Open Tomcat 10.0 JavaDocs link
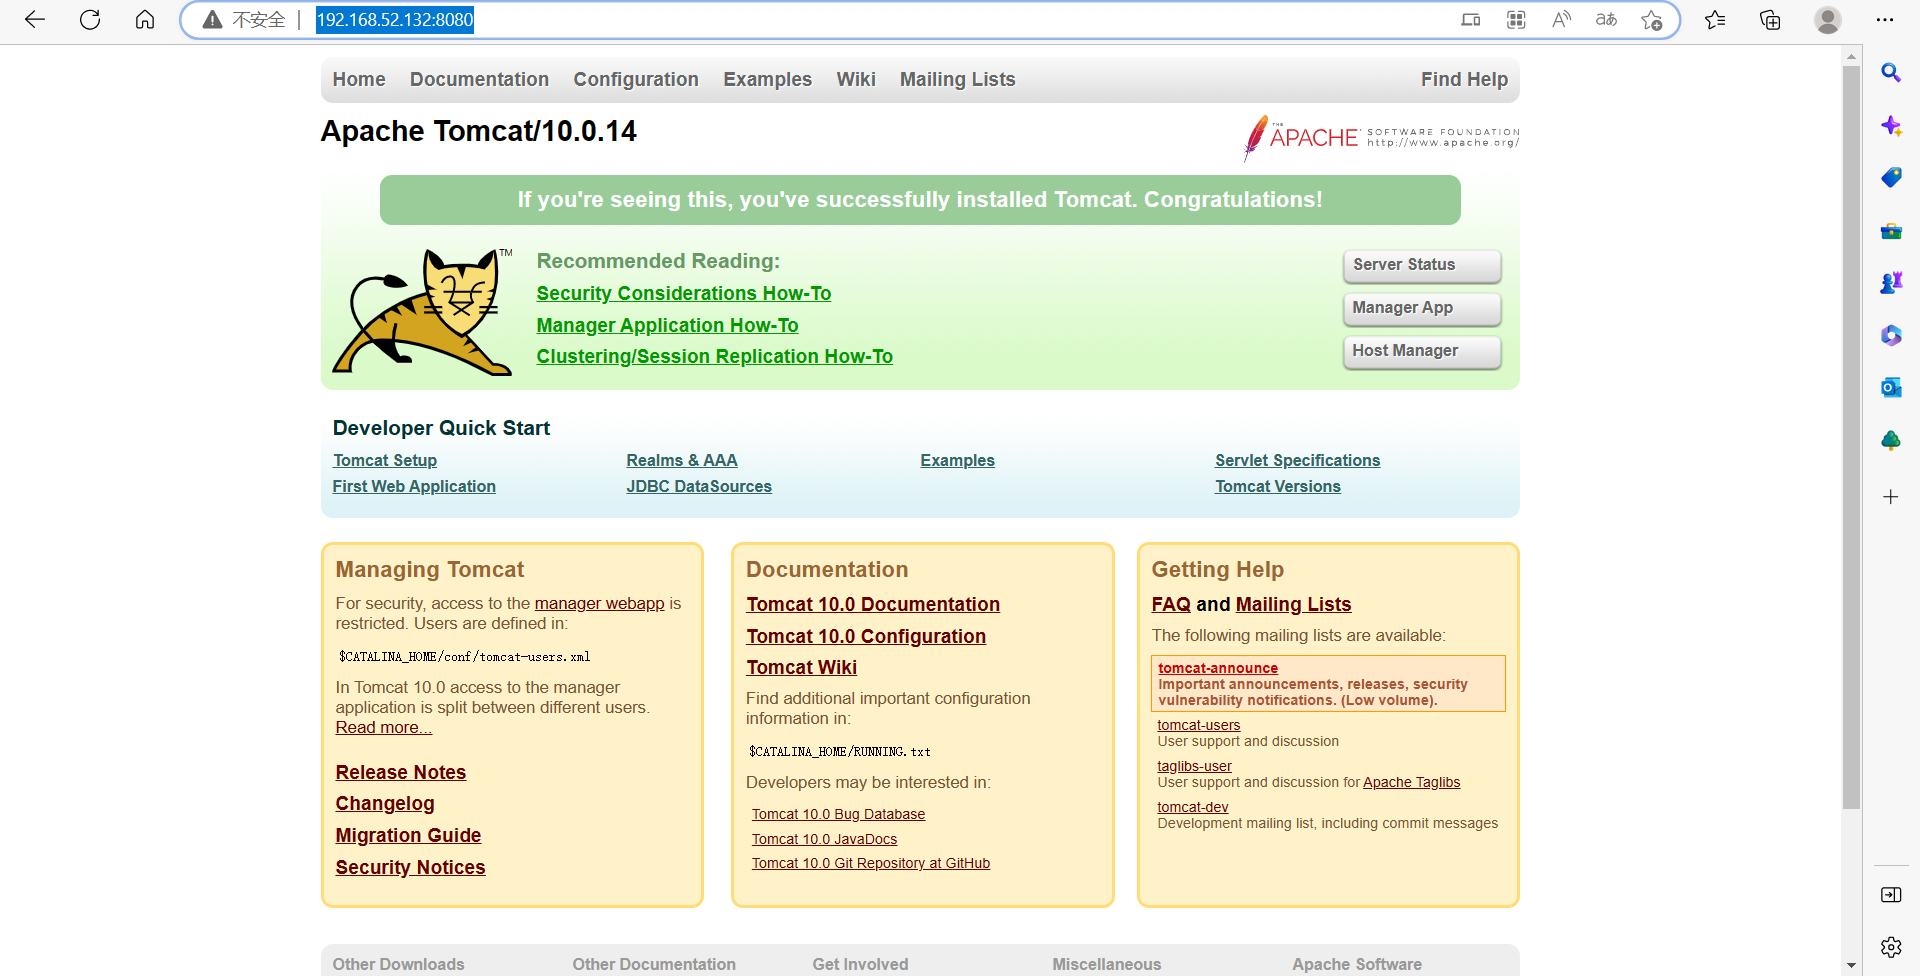 824,839
